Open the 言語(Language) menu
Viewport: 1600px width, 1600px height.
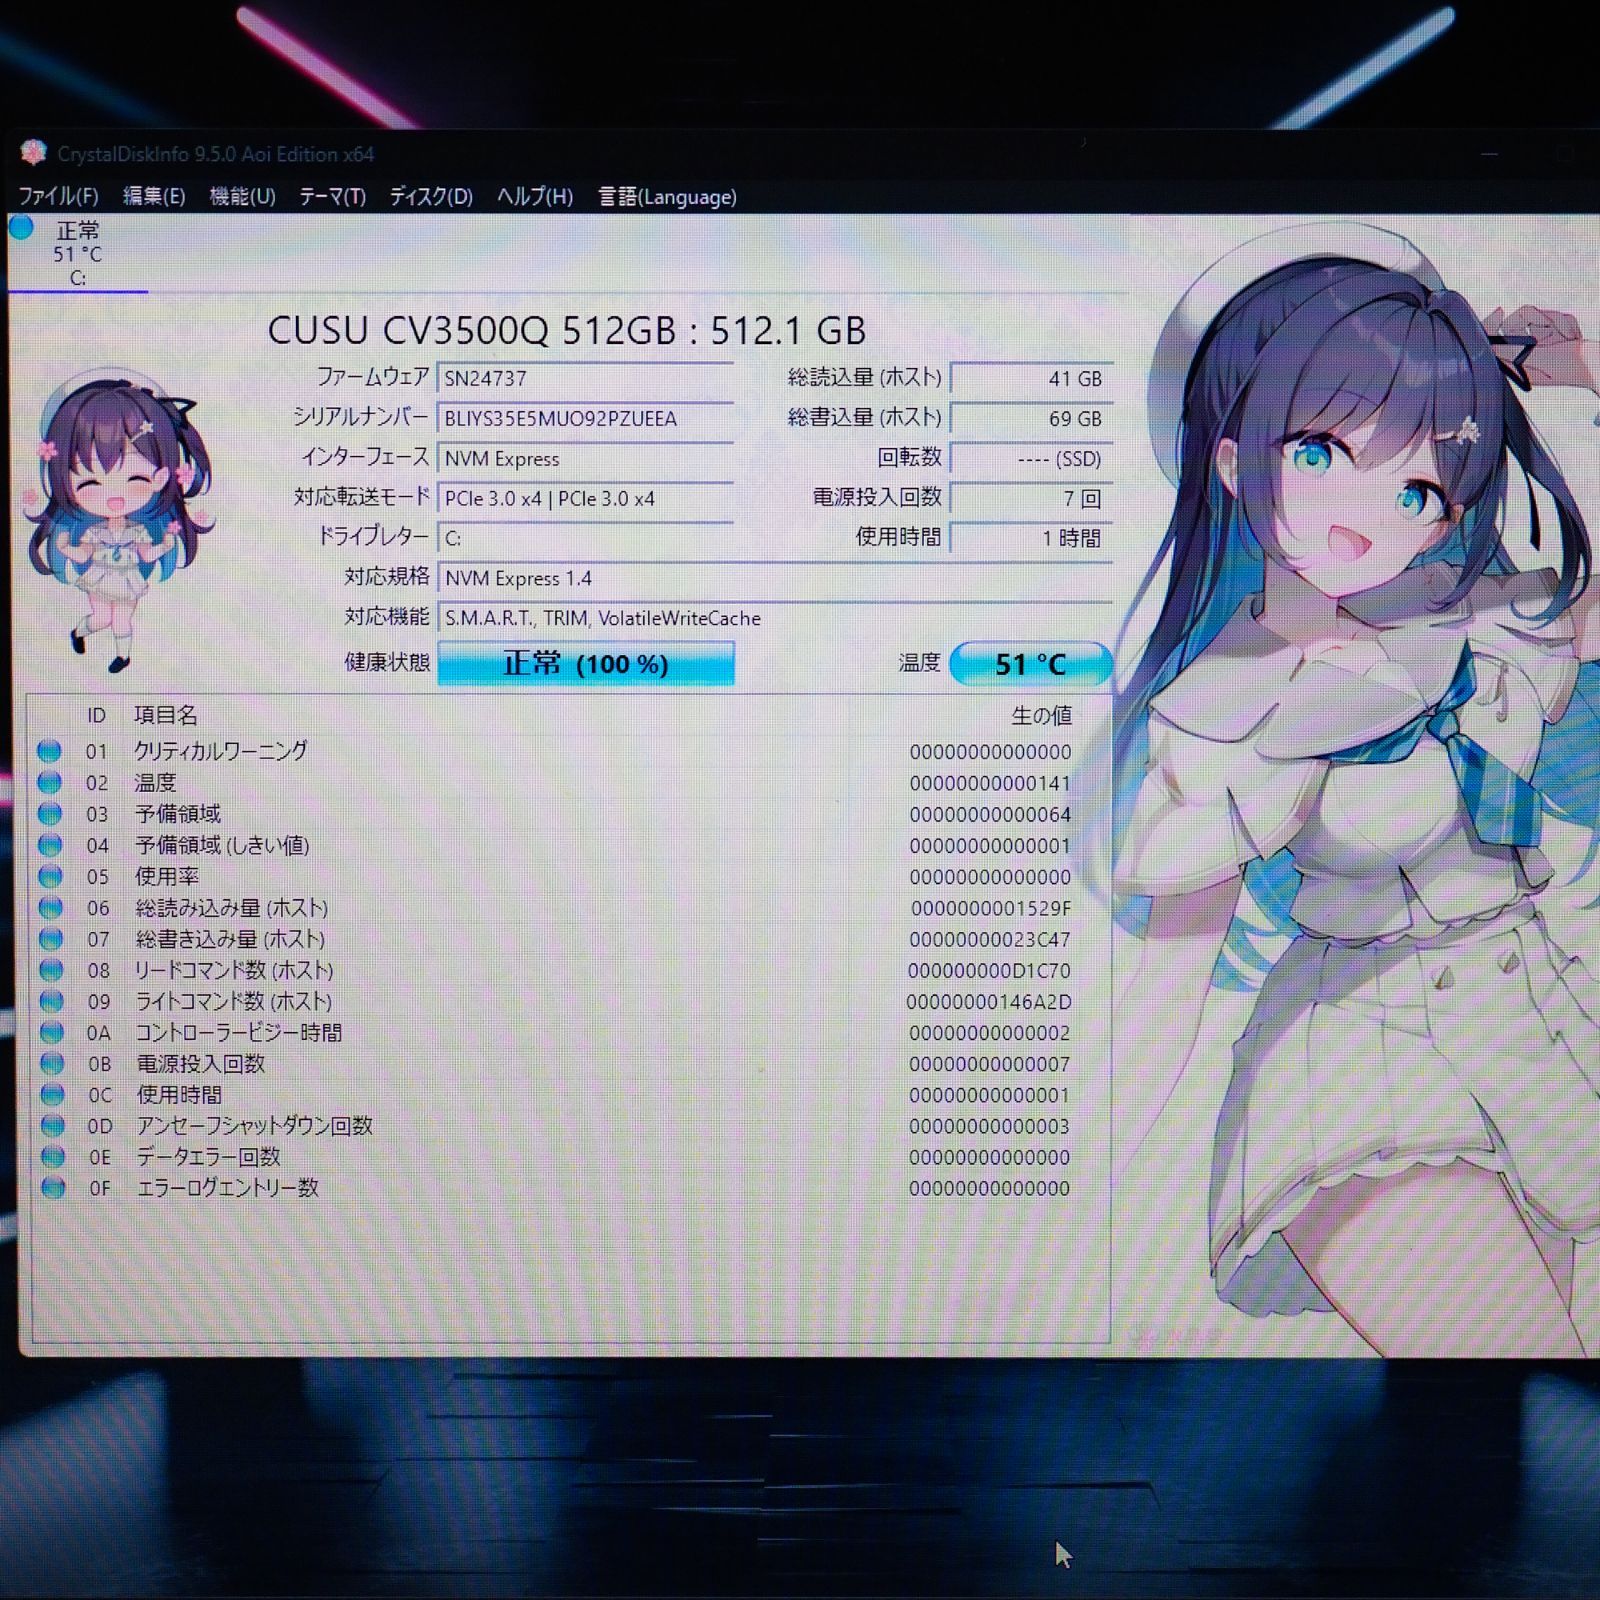(x=667, y=196)
